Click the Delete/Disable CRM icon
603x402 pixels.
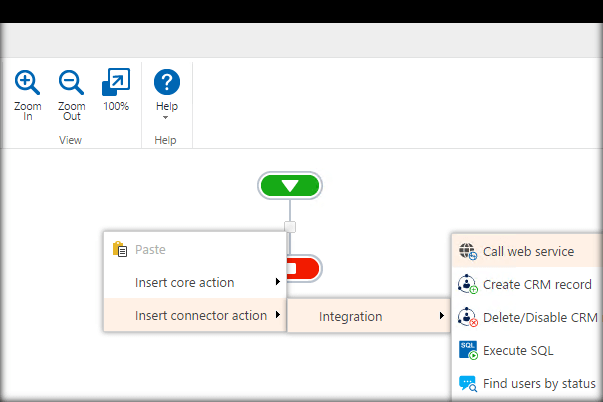pyautogui.click(x=467, y=317)
